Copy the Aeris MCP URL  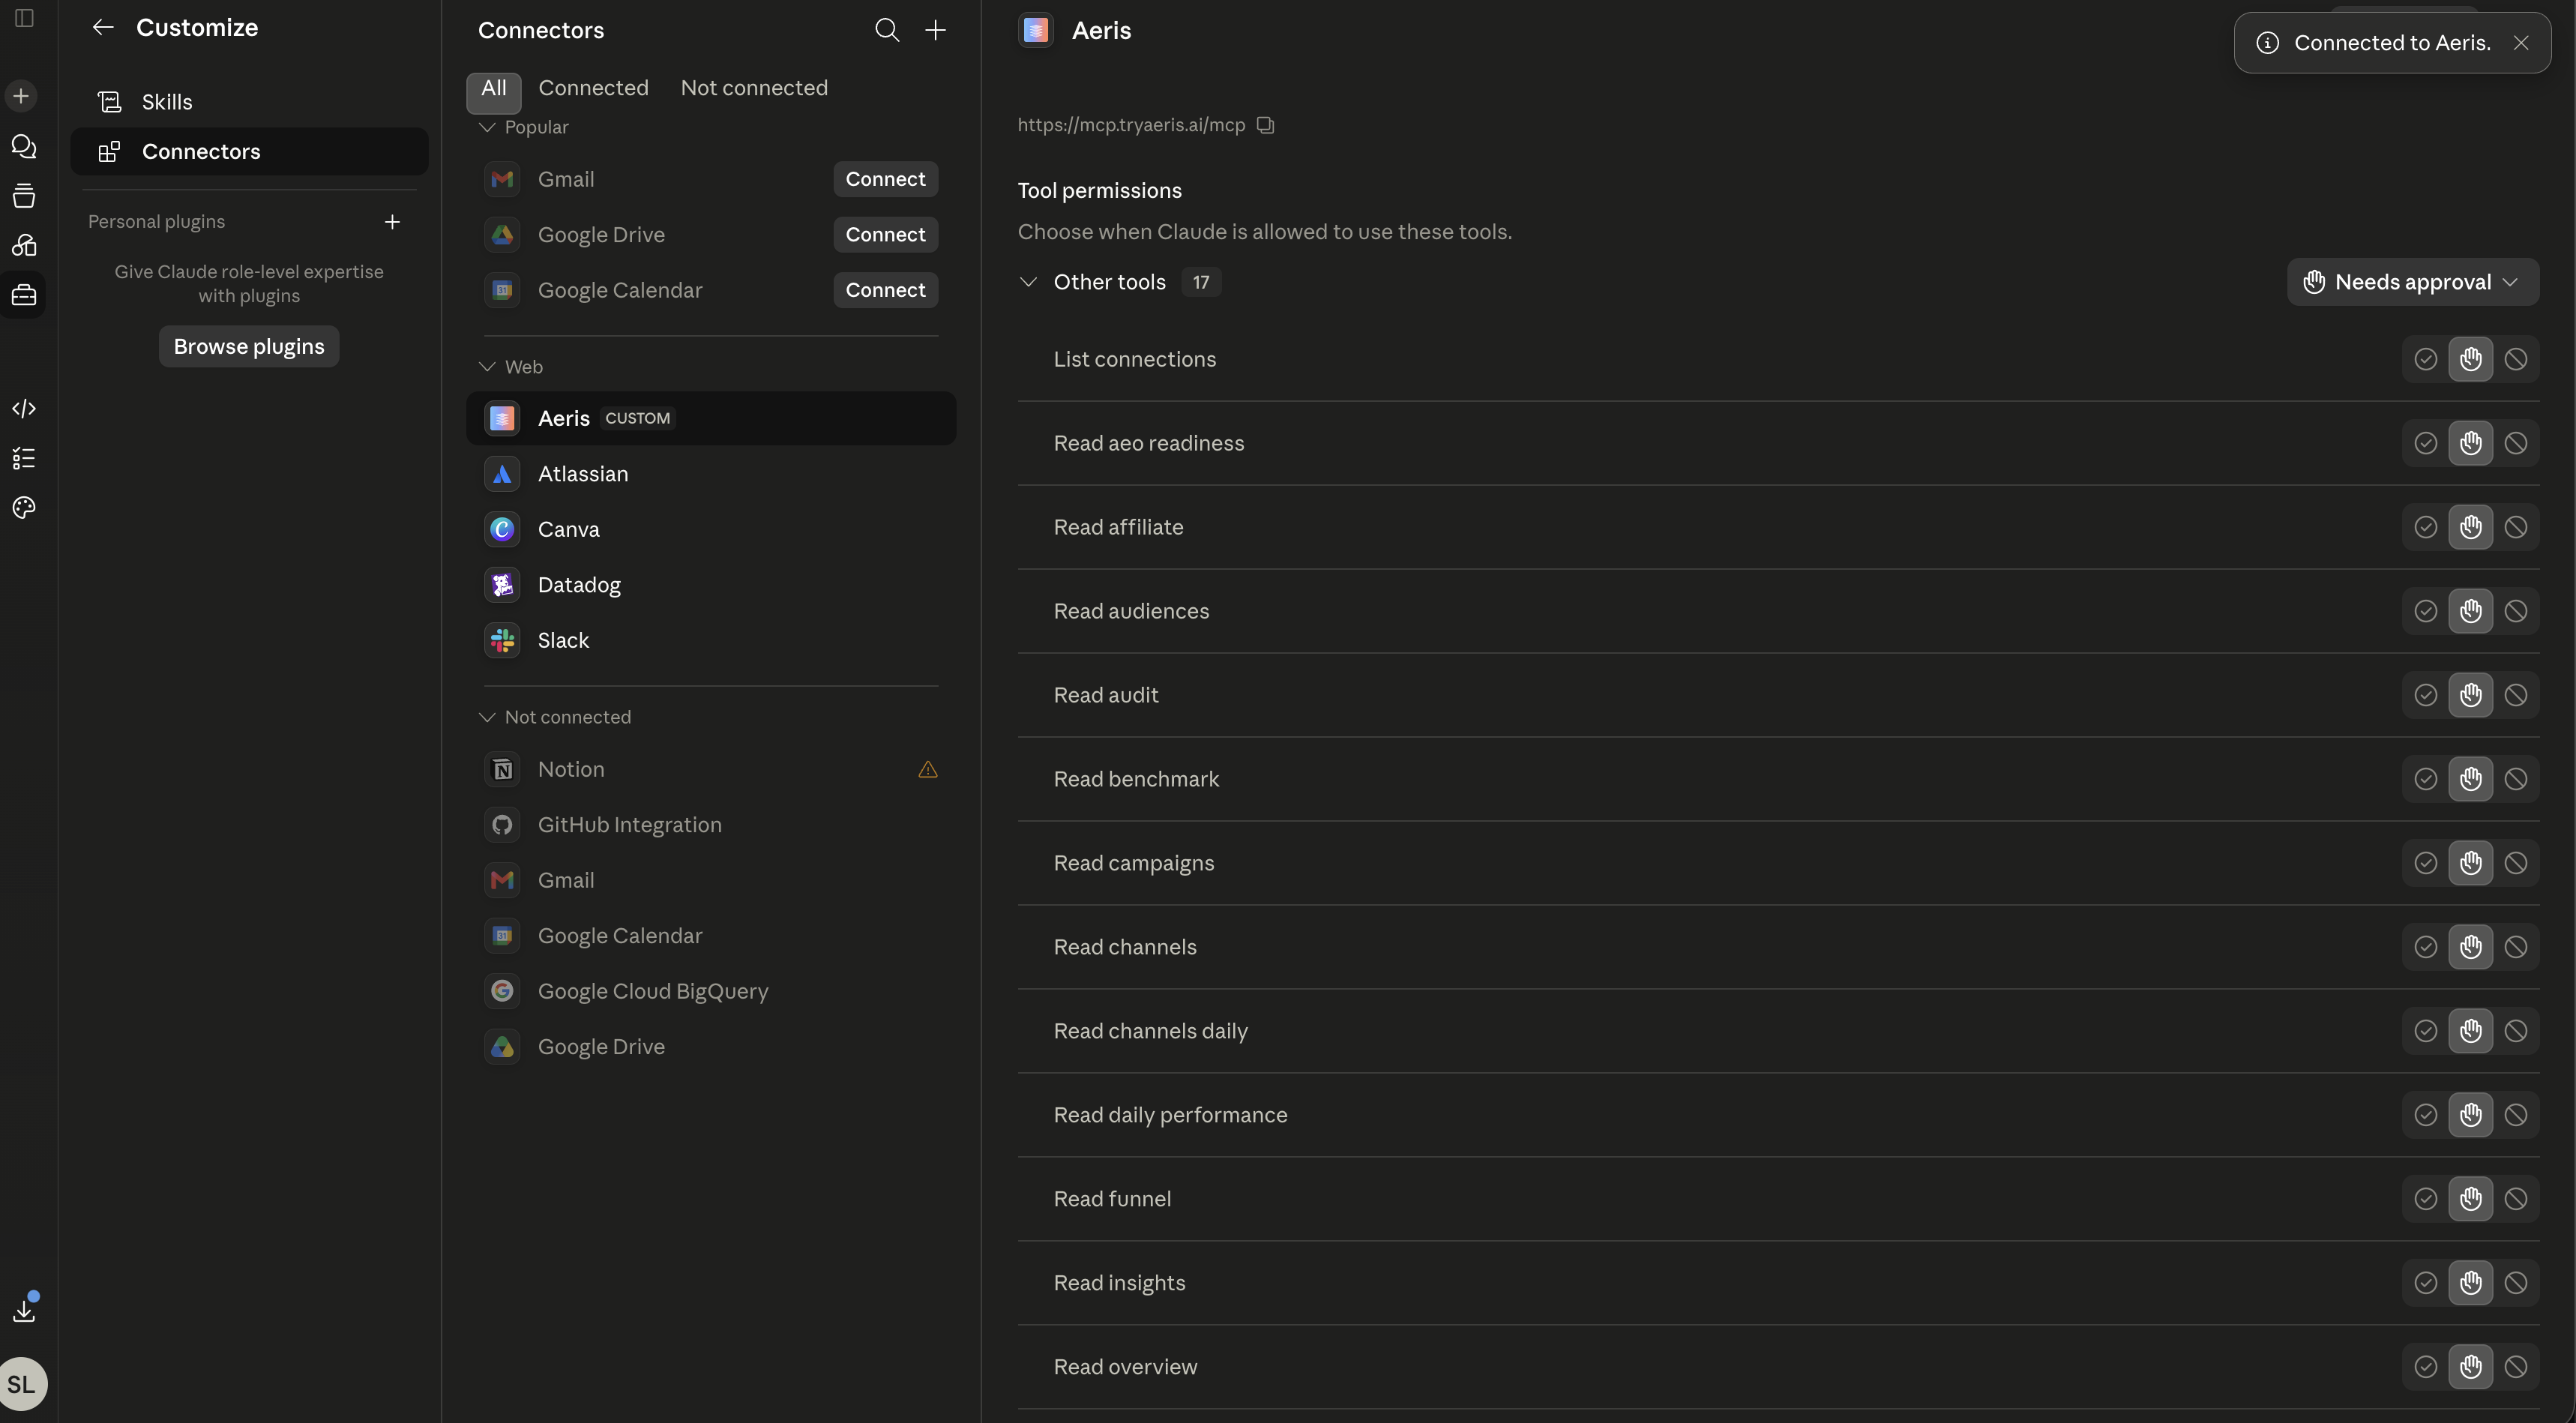point(1266,125)
